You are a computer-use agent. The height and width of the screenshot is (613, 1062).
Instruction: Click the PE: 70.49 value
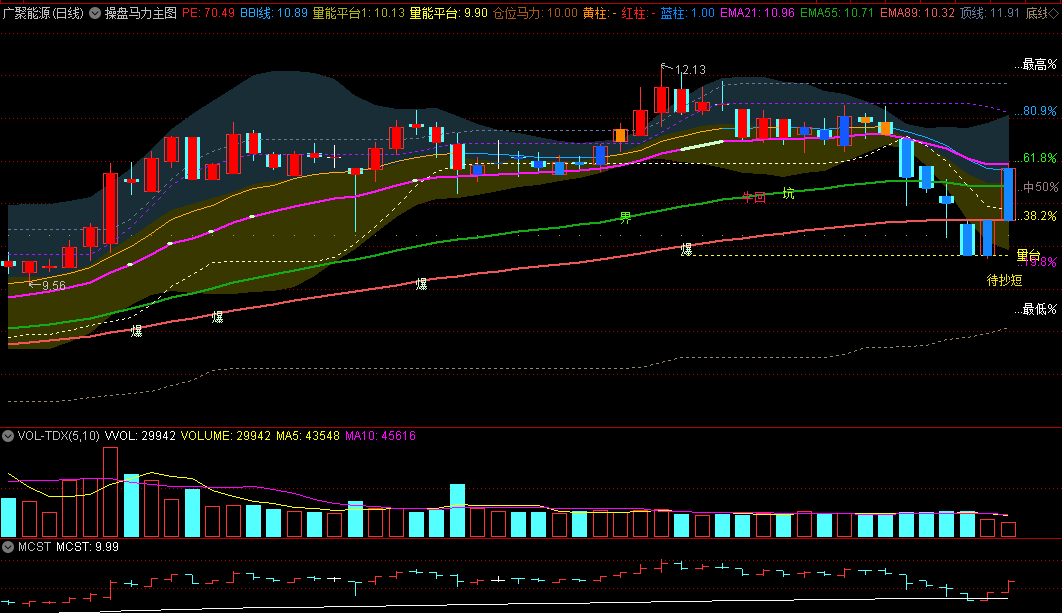pos(209,13)
